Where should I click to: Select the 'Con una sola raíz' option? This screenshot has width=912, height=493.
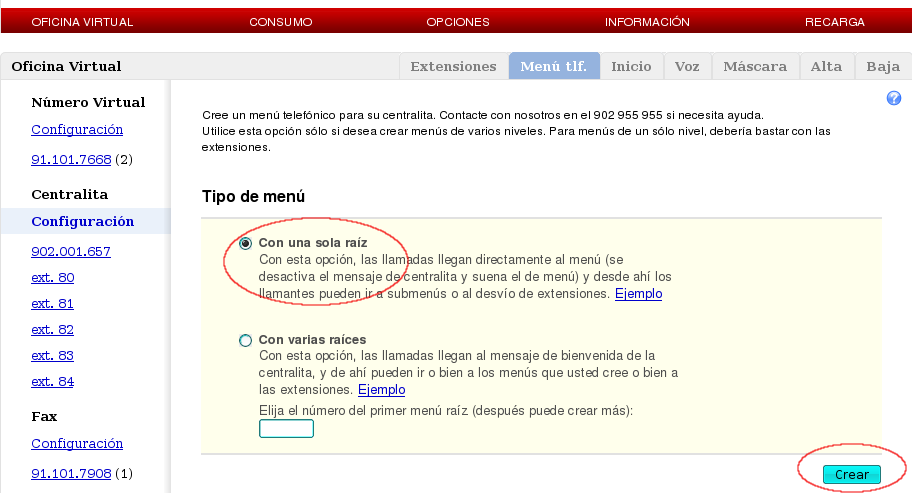246,243
